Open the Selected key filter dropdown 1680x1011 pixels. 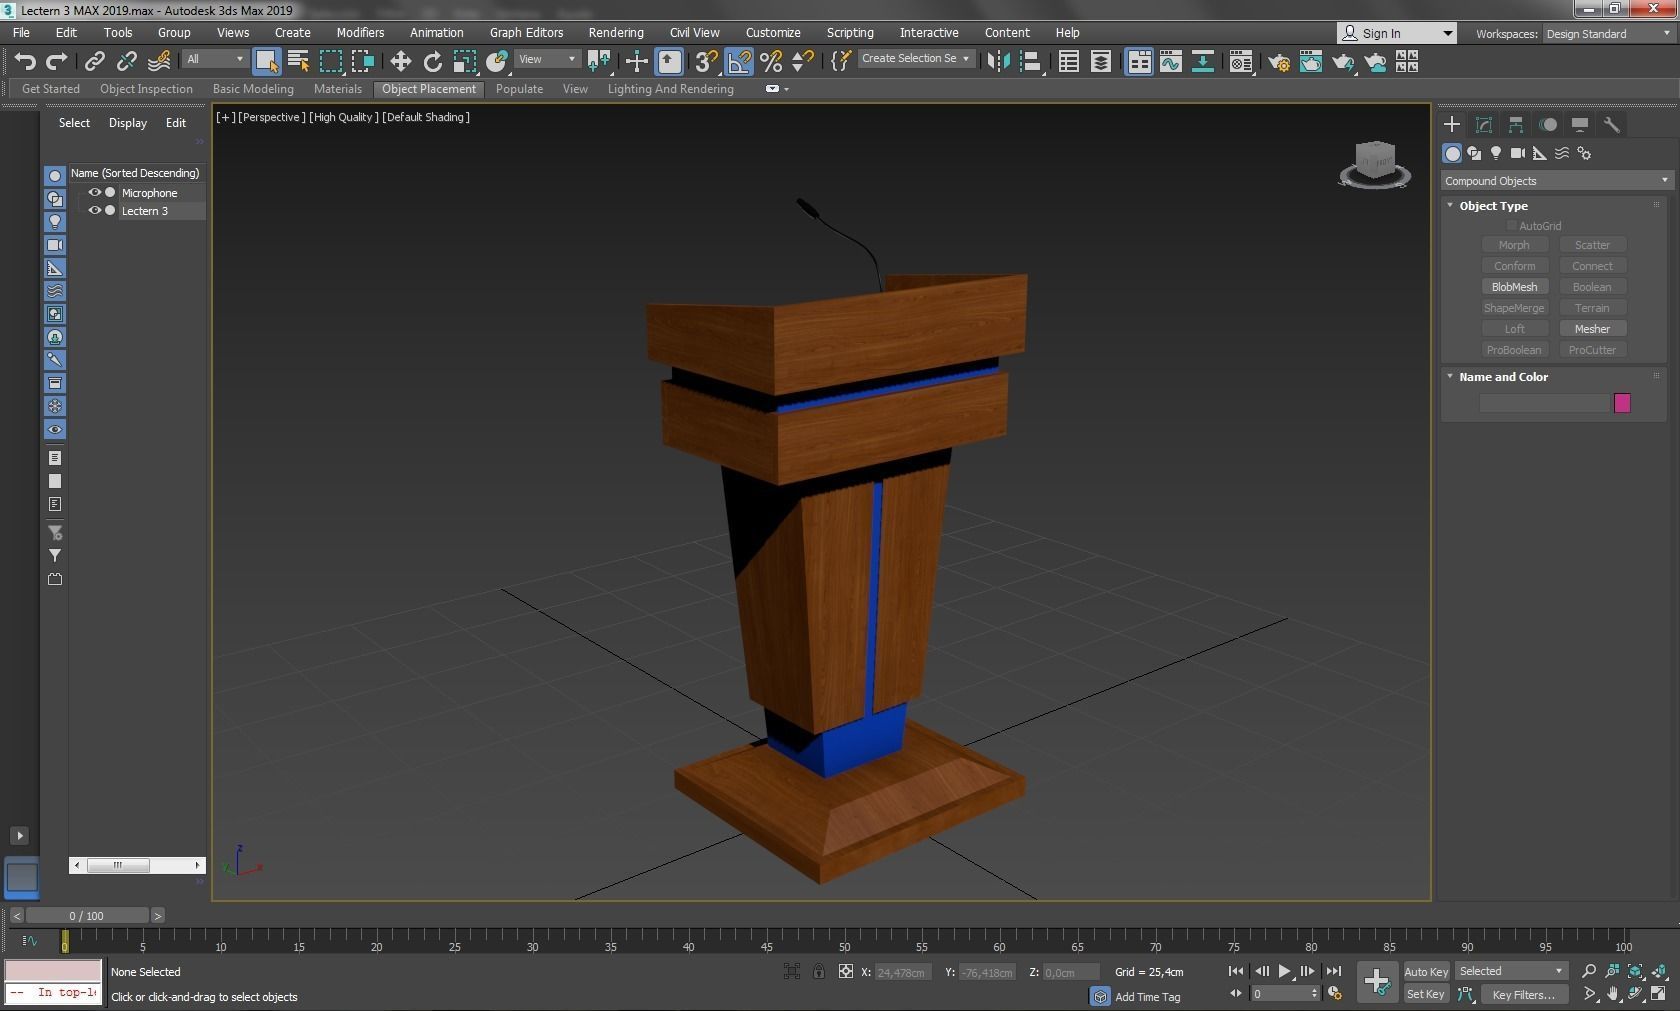pyautogui.click(x=1510, y=971)
